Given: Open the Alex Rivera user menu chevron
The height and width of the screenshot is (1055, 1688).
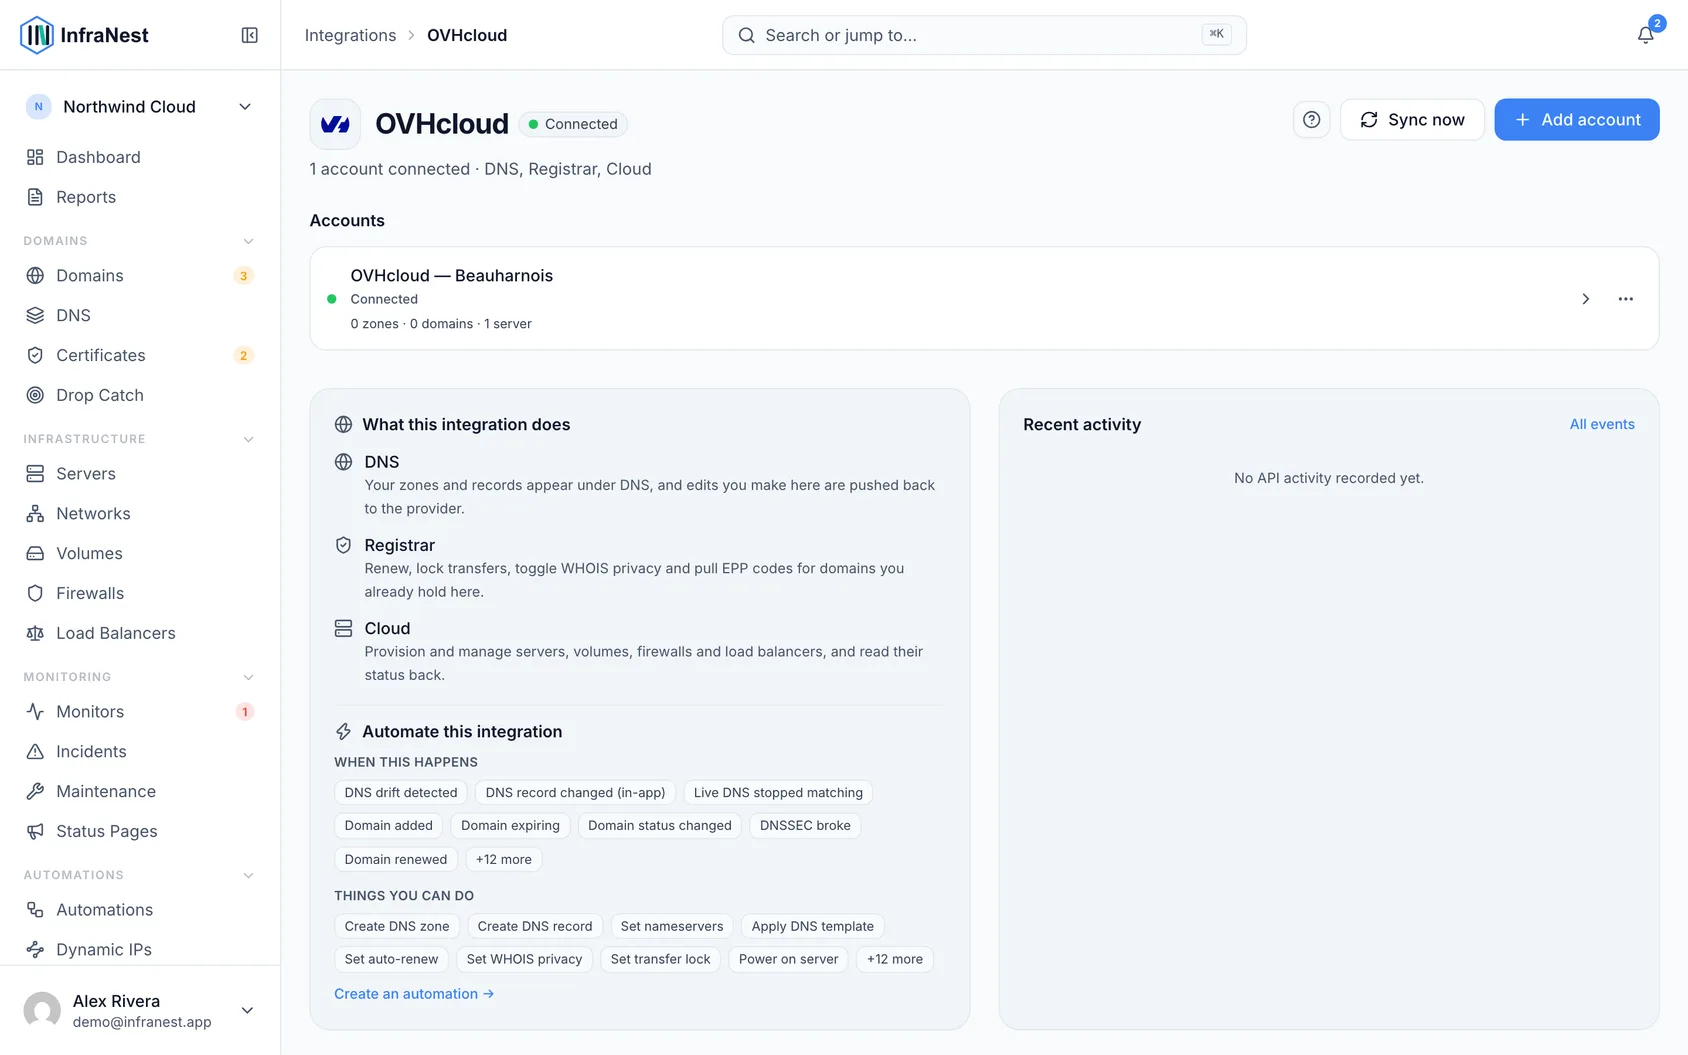Looking at the screenshot, I should [247, 1010].
